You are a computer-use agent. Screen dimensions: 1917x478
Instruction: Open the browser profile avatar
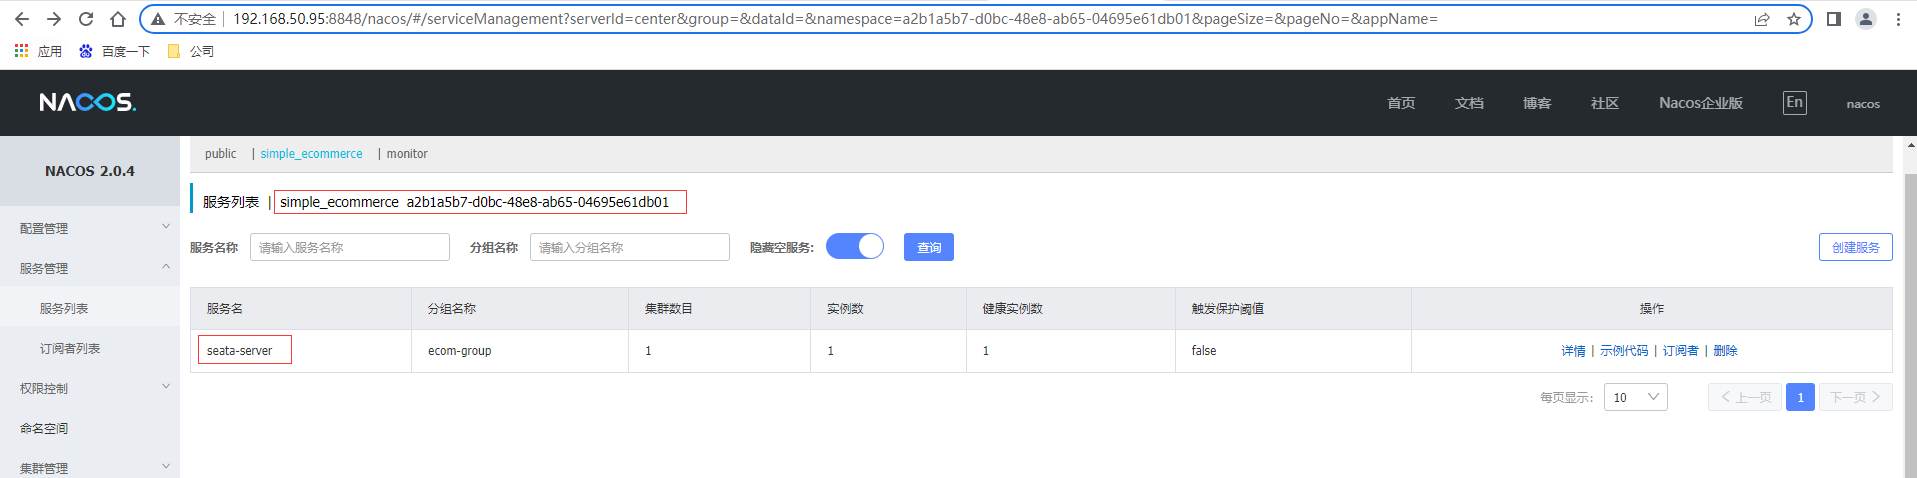[1866, 19]
